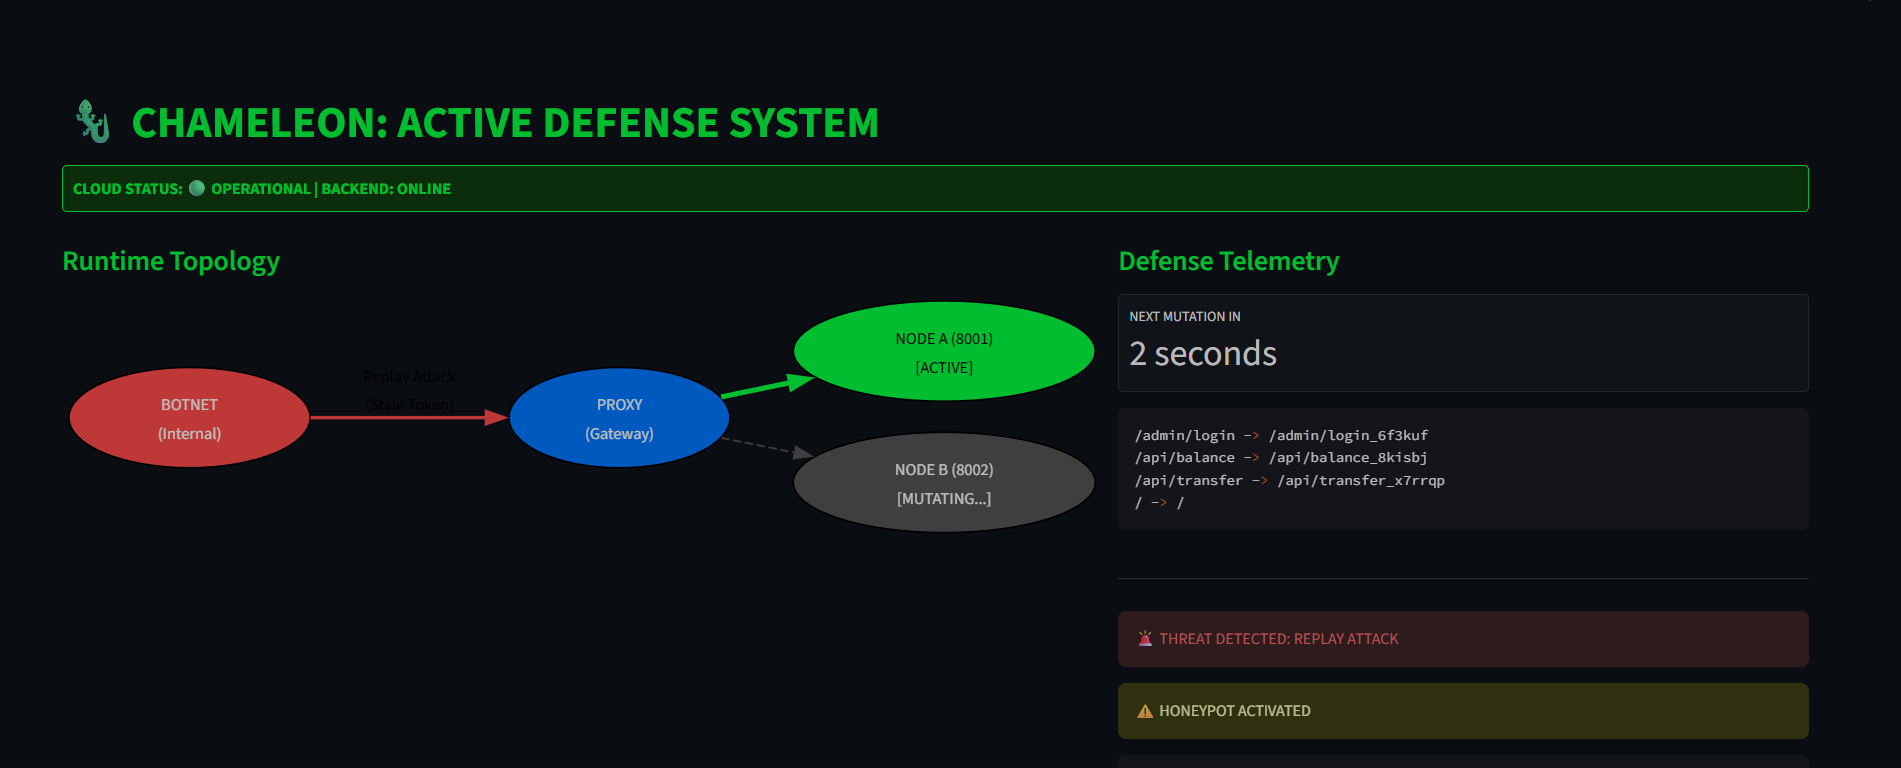Click the Runtime Topology heading

[171, 261]
